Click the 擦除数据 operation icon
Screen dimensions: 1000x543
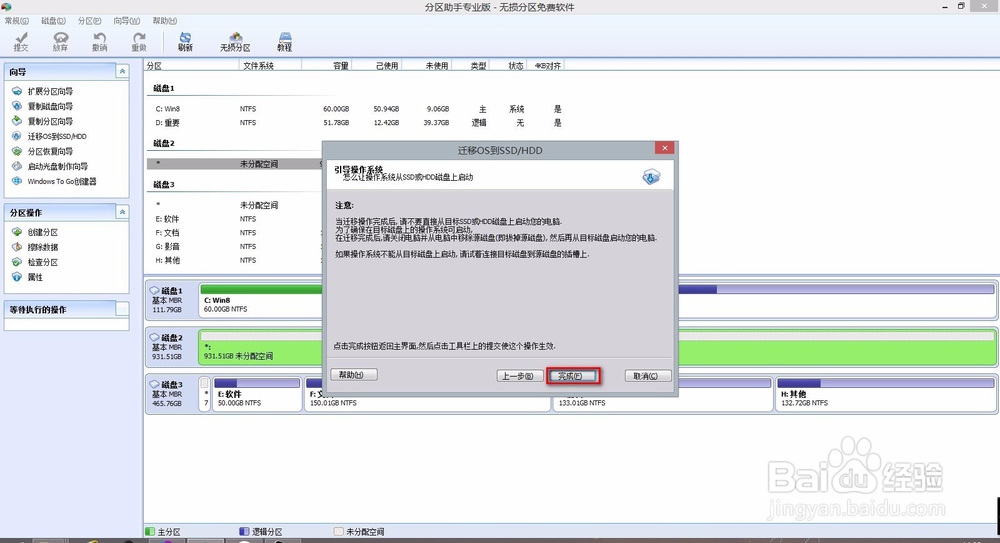pyautogui.click(x=17, y=247)
